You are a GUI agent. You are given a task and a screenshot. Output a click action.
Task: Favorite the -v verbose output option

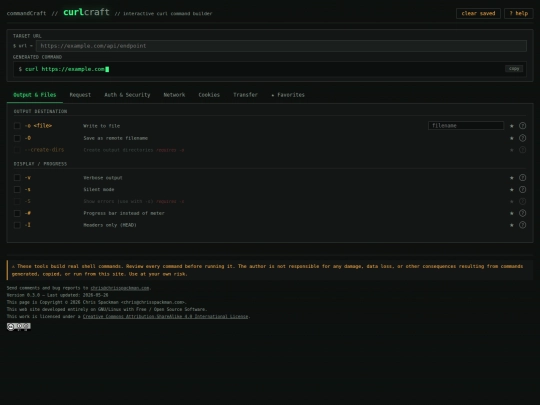pyautogui.click(x=511, y=178)
